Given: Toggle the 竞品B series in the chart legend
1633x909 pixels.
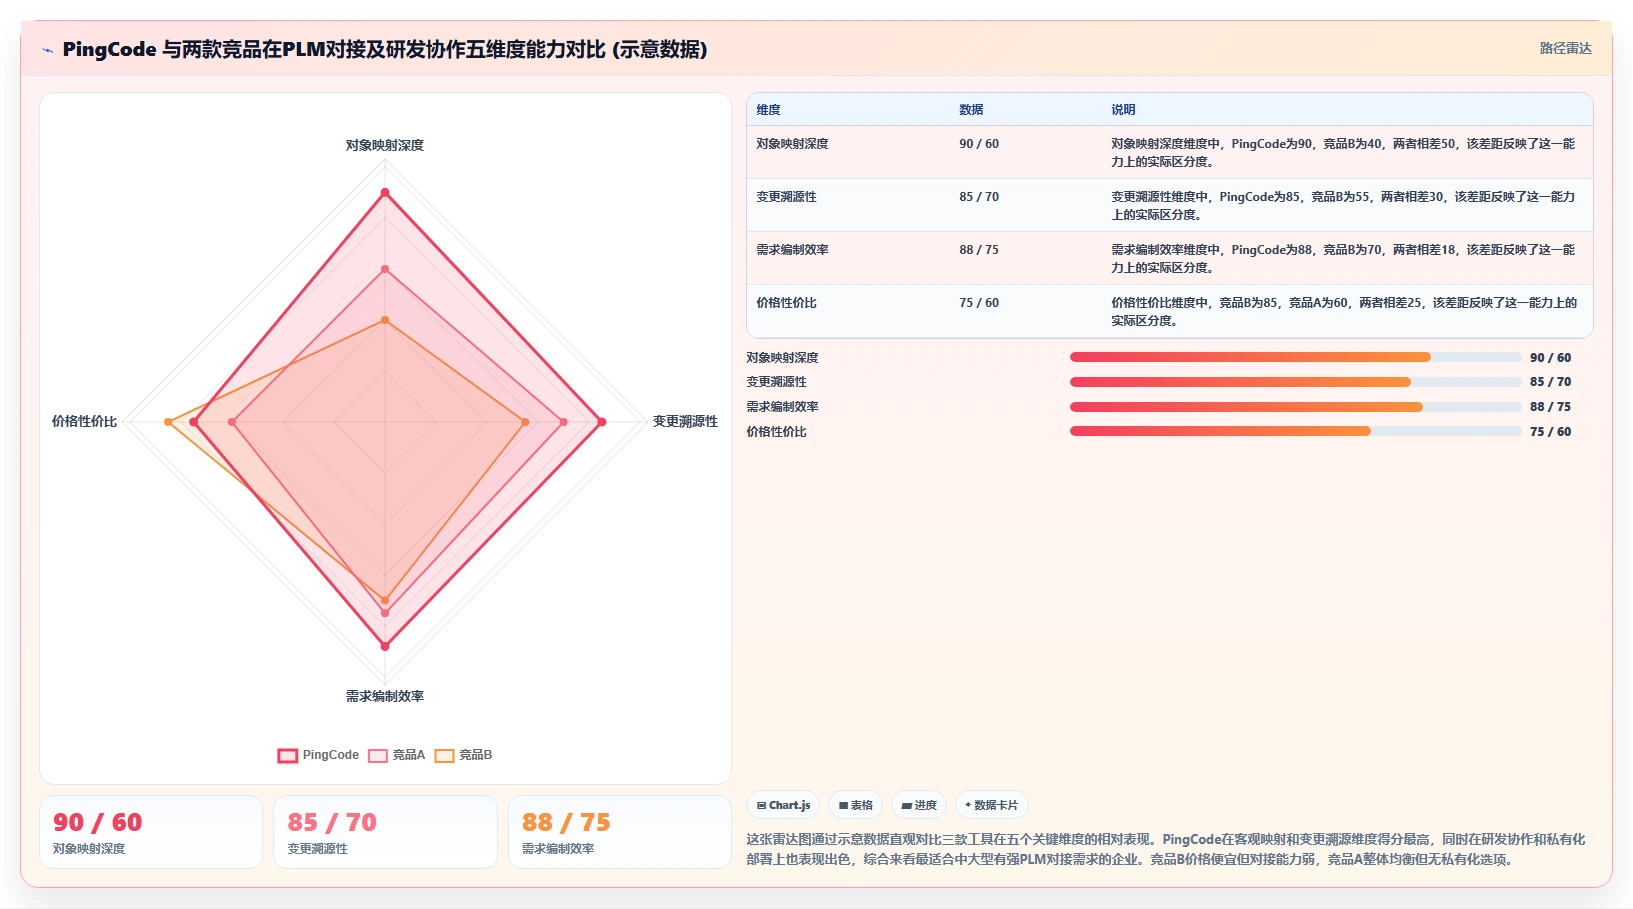Looking at the screenshot, I should click(463, 755).
